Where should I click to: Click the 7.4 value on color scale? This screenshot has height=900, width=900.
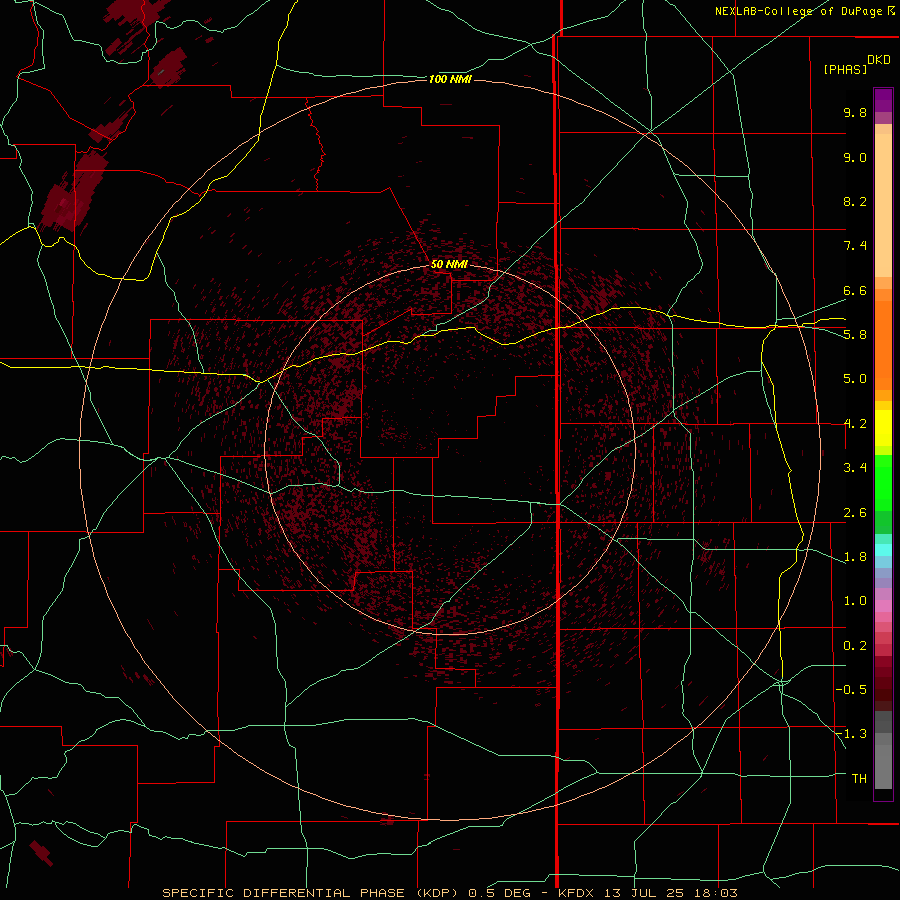coord(855,246)
